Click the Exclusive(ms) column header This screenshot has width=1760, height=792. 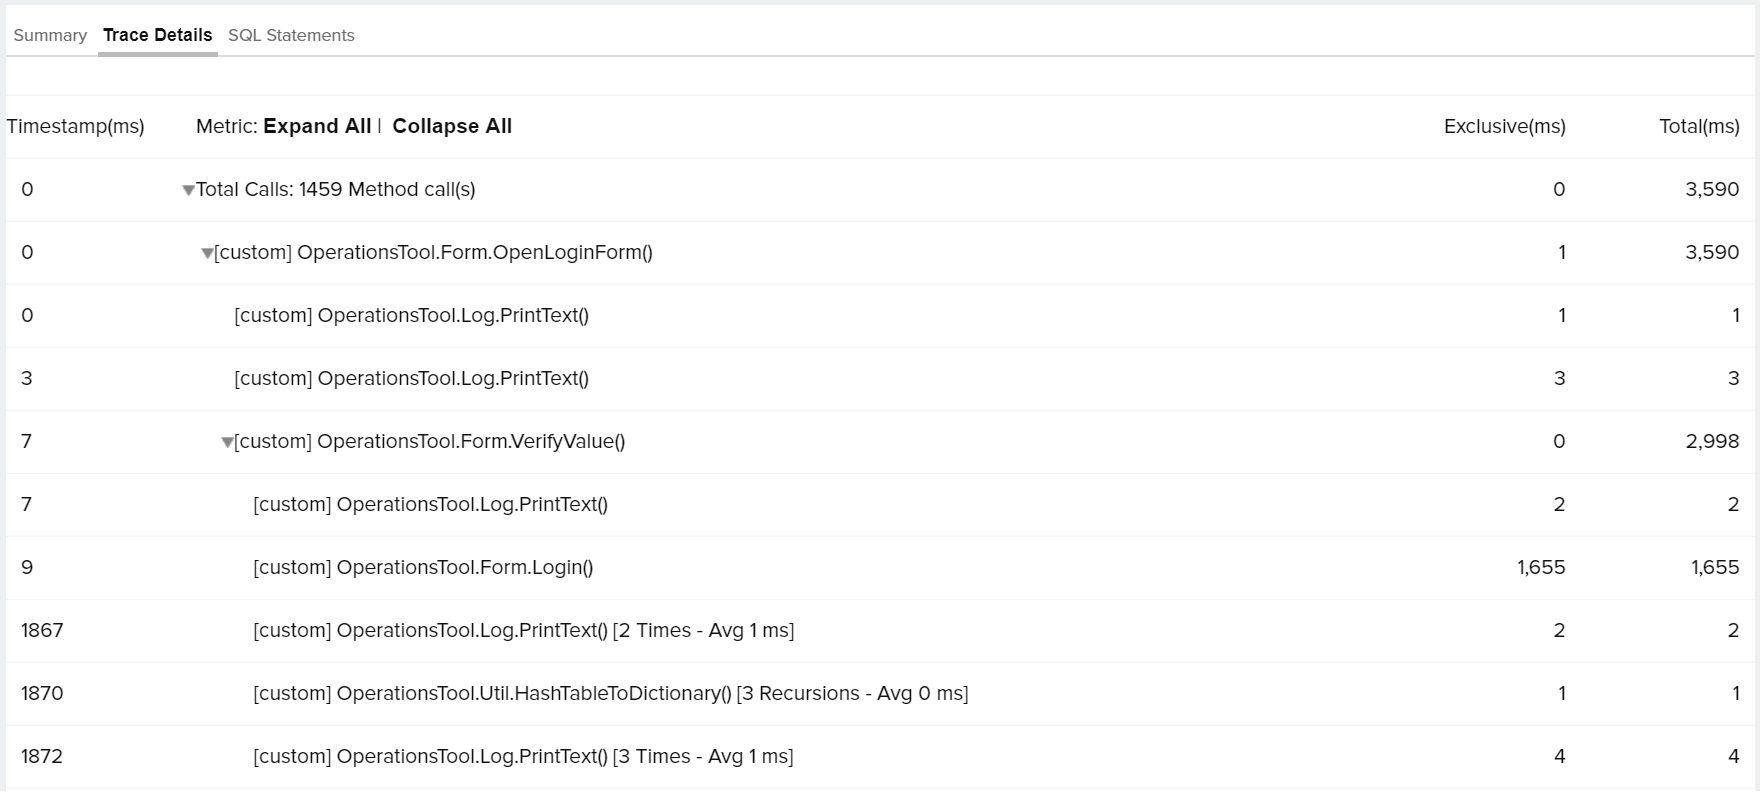(1504, 127)
